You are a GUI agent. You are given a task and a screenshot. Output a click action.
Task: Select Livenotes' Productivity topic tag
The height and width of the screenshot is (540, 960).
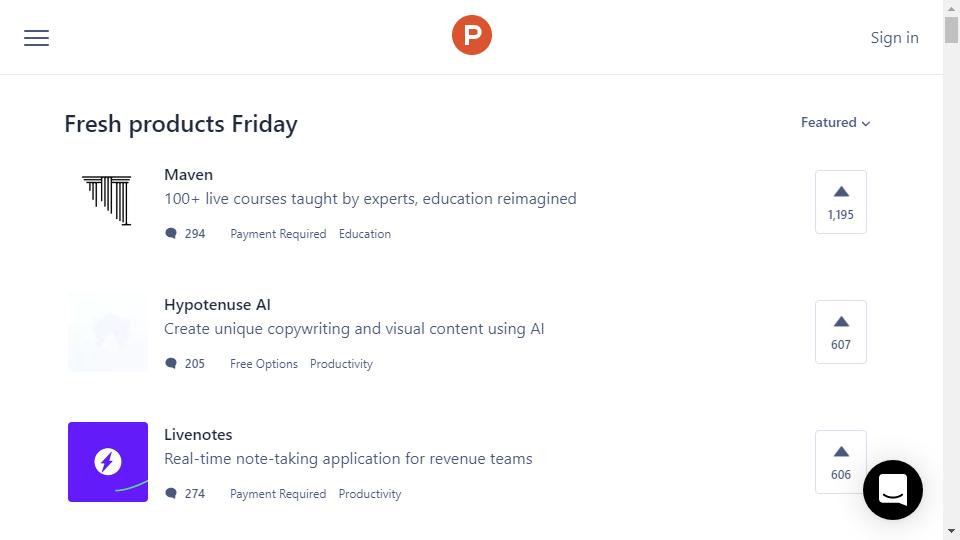tap(370, 494)
